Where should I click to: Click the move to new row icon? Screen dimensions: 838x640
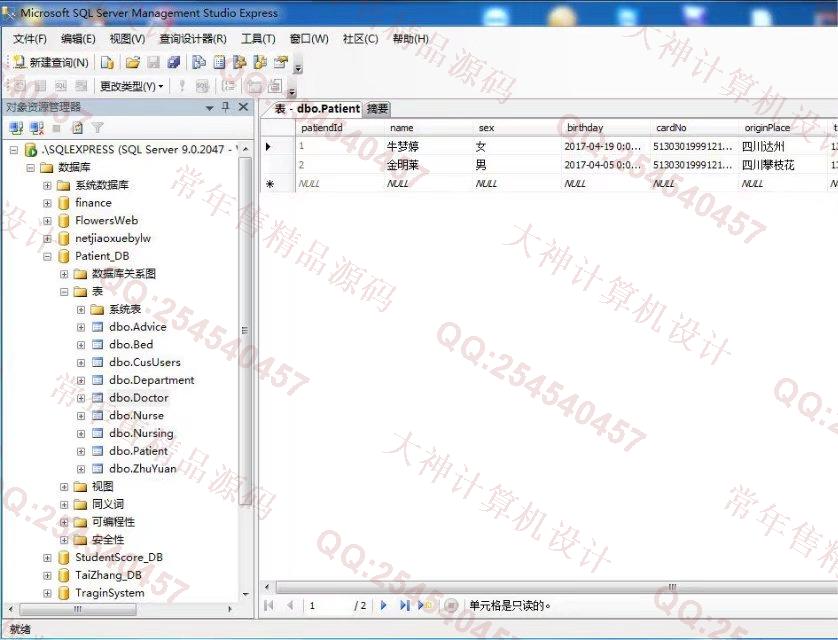point(425,605)
